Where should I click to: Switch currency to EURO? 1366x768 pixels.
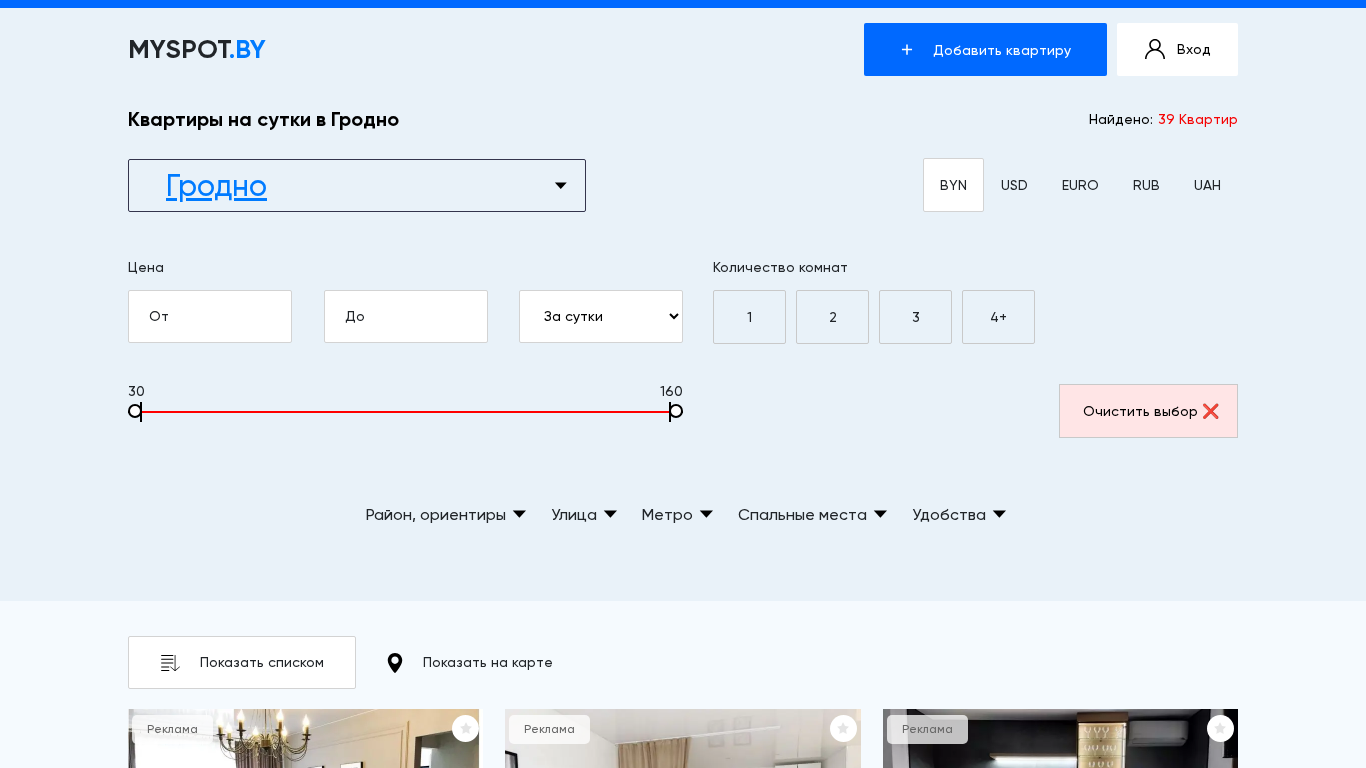tap(1080, 185)
